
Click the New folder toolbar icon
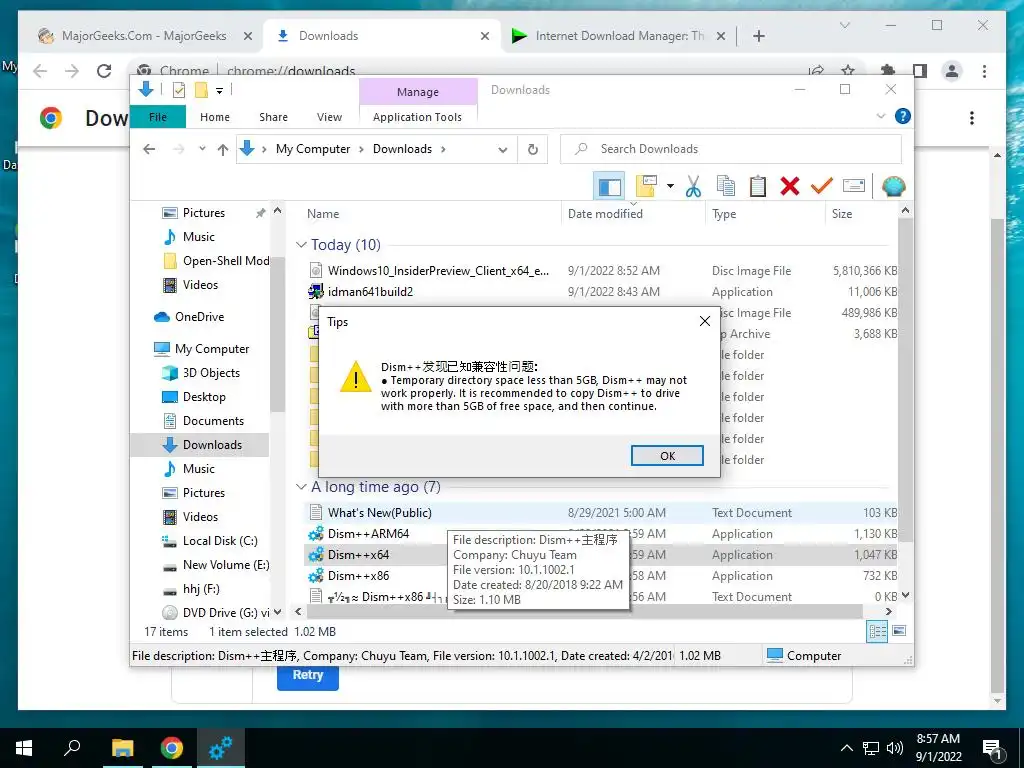646,186
